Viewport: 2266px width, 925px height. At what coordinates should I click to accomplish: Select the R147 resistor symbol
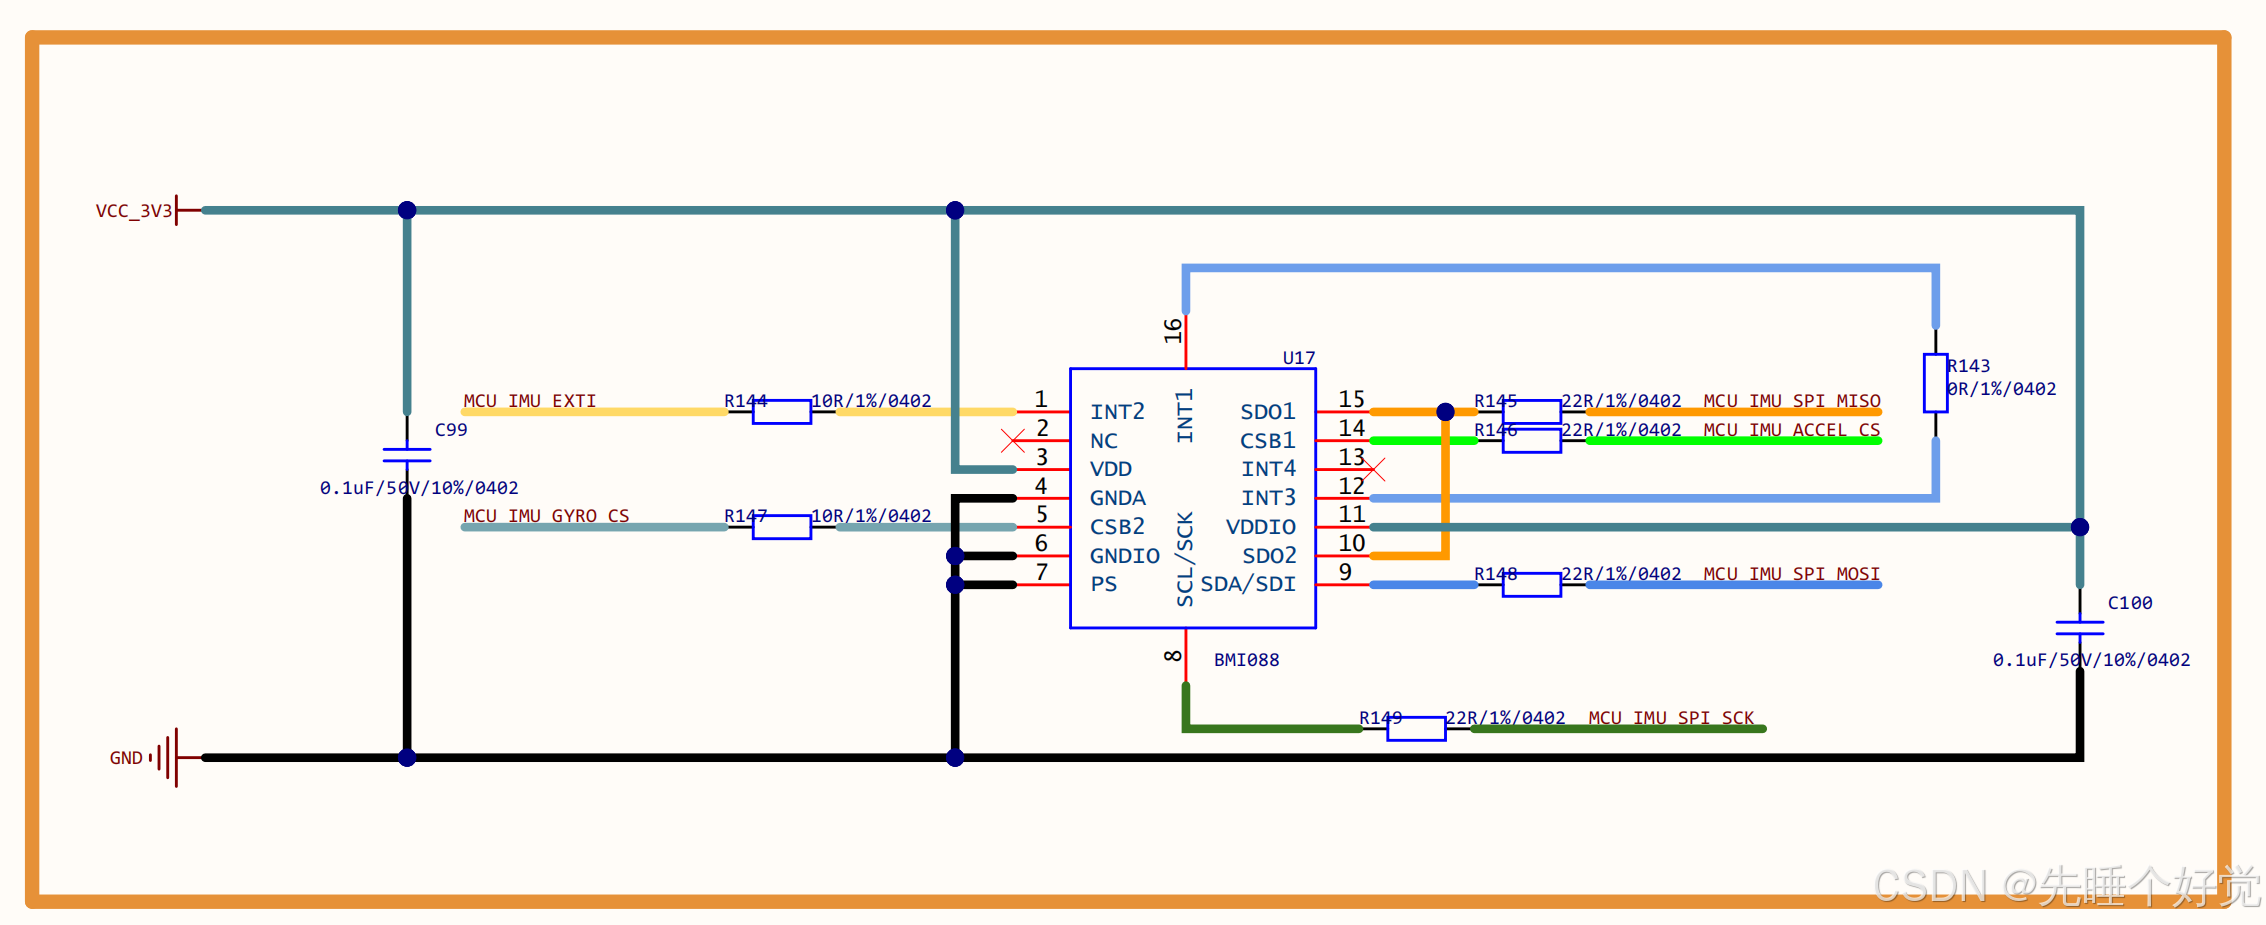coord(781,527)
